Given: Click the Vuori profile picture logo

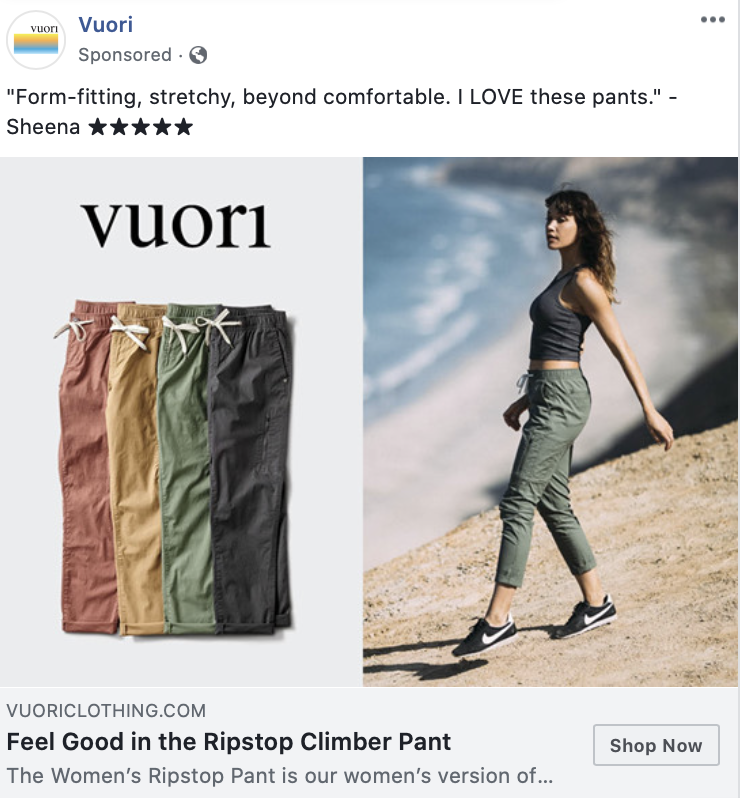Looking at the screenshot, I should pyautogui.click(x=36, y=40).
